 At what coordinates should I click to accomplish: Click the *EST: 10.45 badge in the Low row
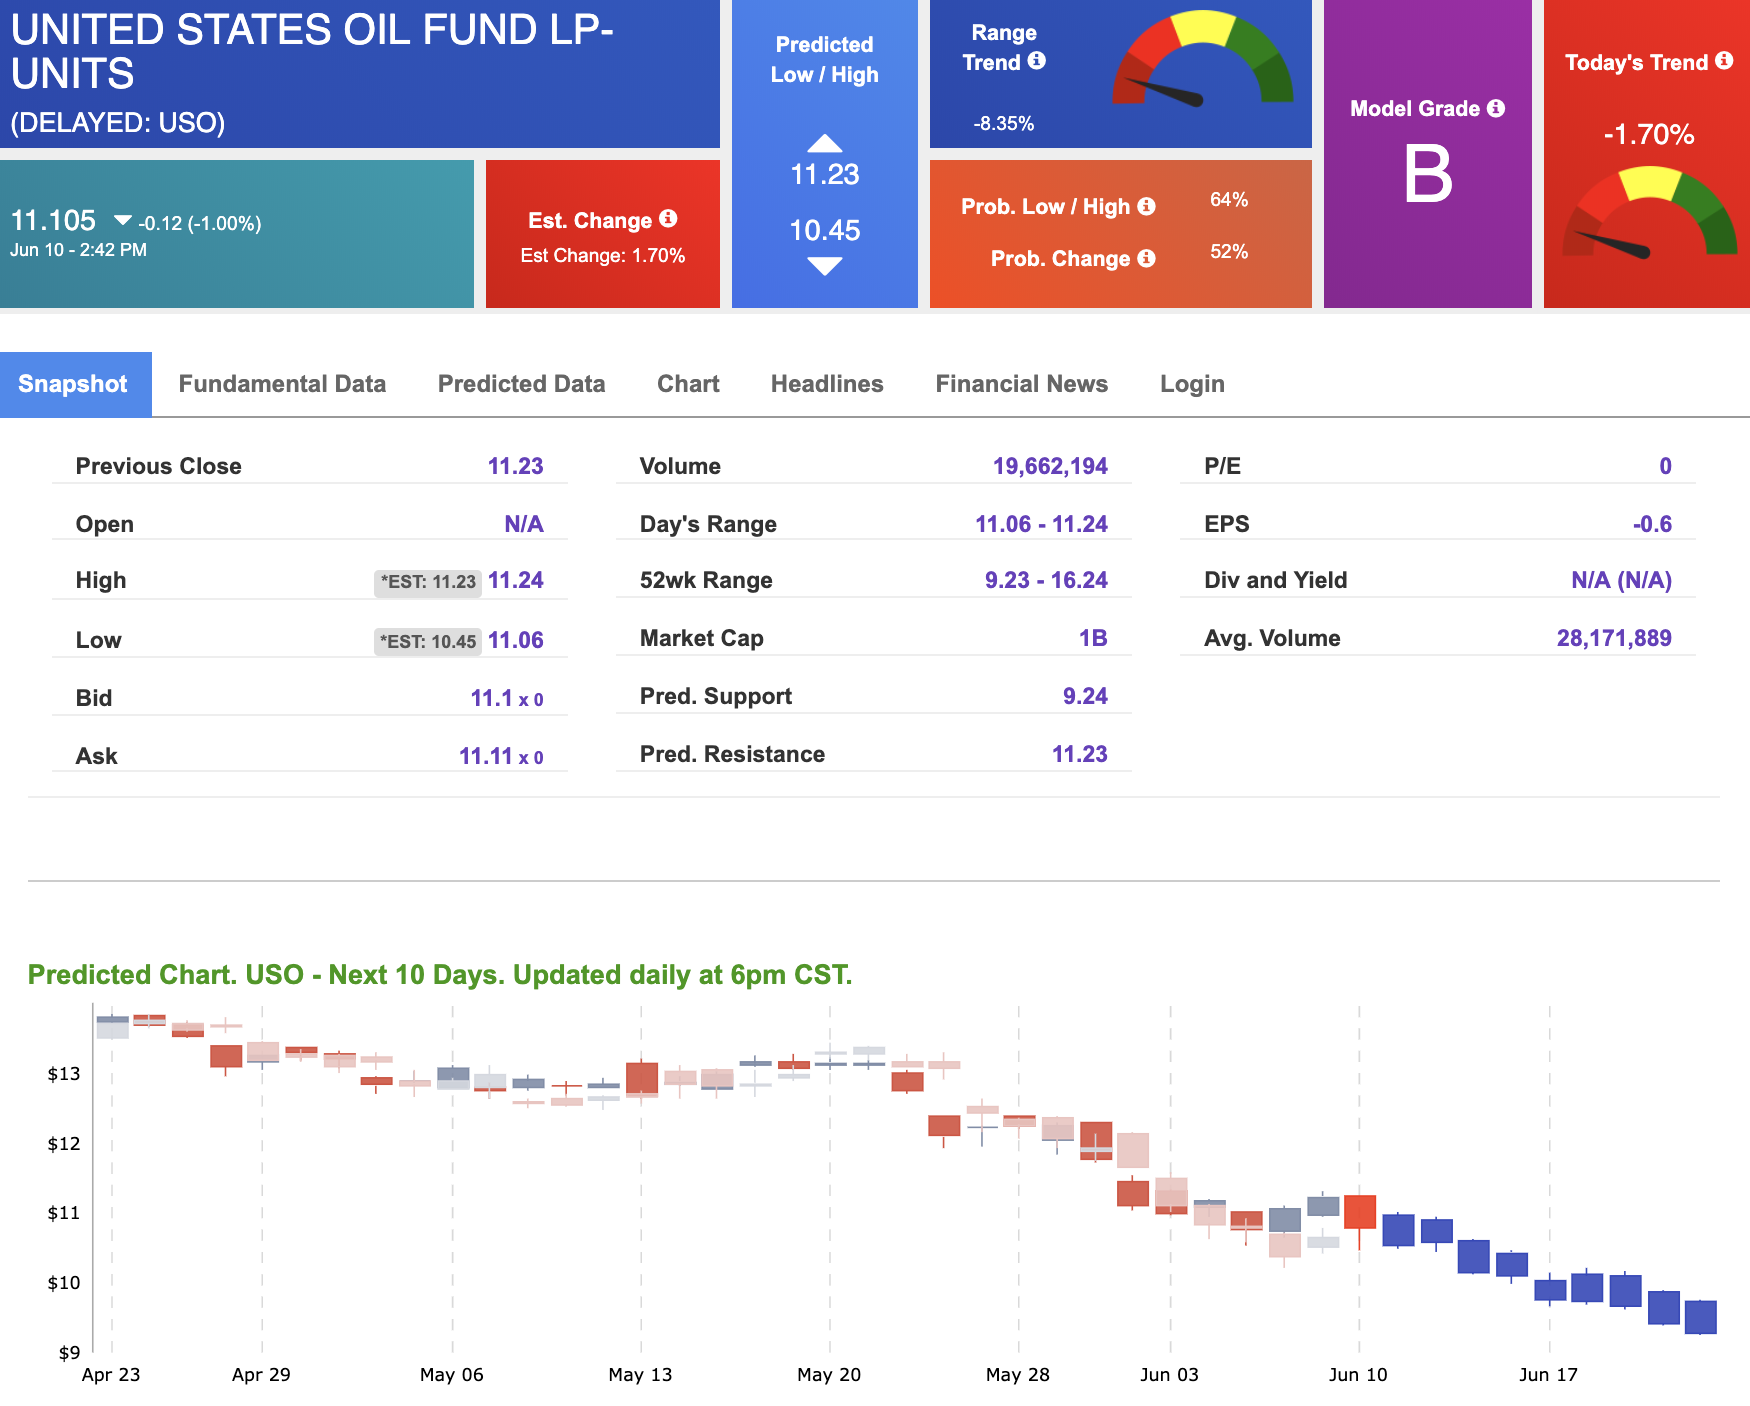[428, 641]
